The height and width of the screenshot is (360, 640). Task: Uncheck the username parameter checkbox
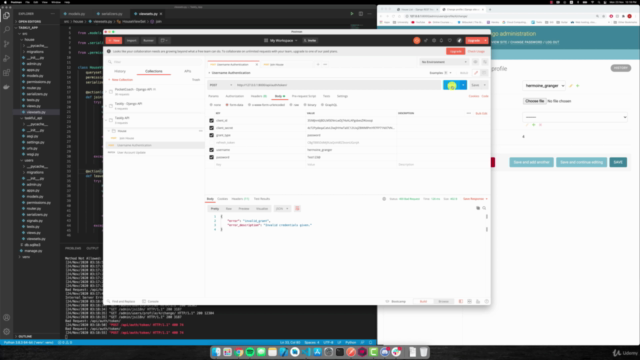coord(211,150)
